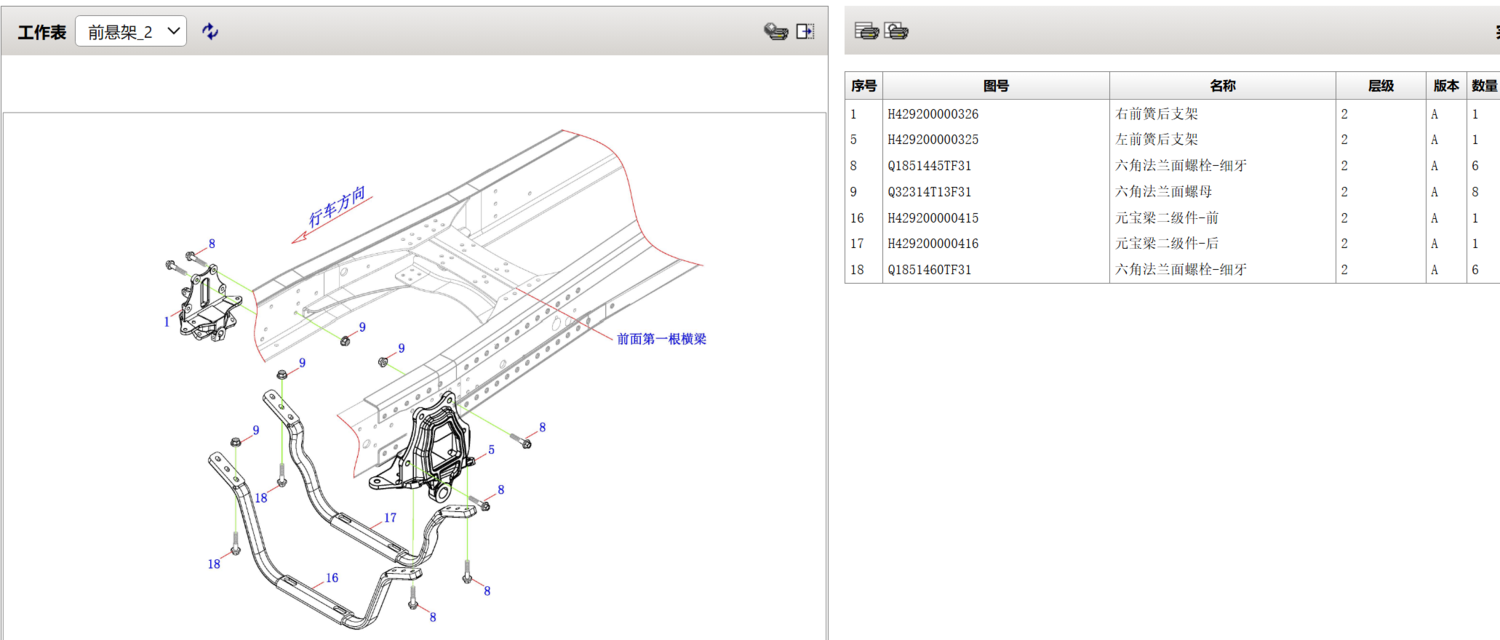Click part number Q1851460TF31 in the table
This screenshot has width=1500, height=640.
(929, 270)
